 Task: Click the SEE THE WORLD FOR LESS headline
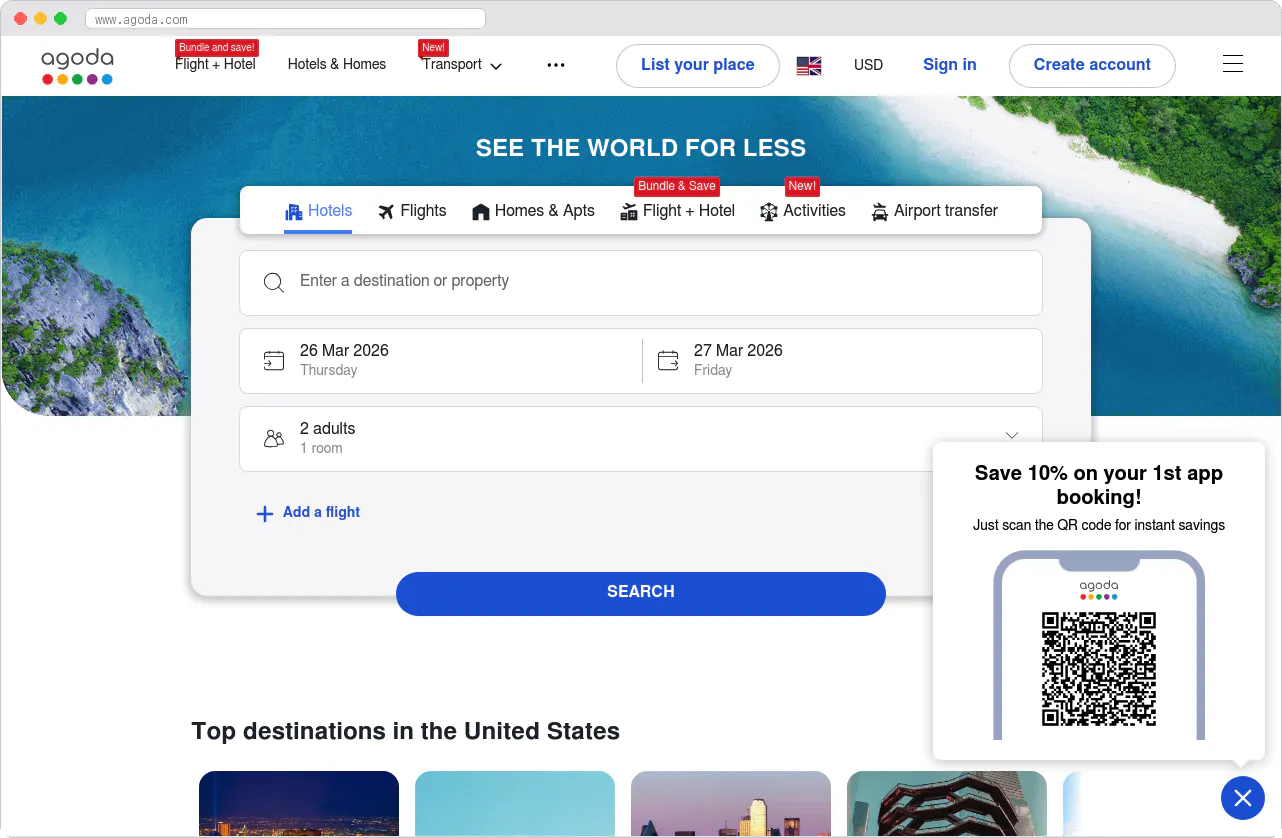(x=641, y=148)
